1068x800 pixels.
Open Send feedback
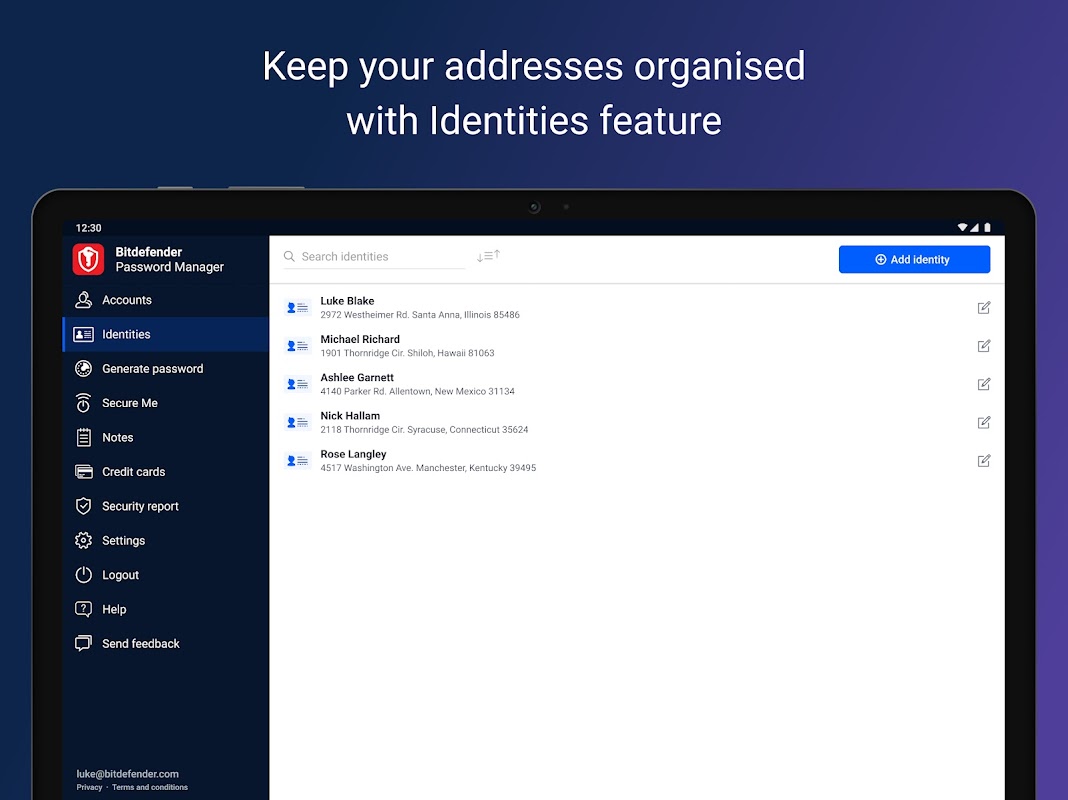pyautogui.click(x=166, y=643)
